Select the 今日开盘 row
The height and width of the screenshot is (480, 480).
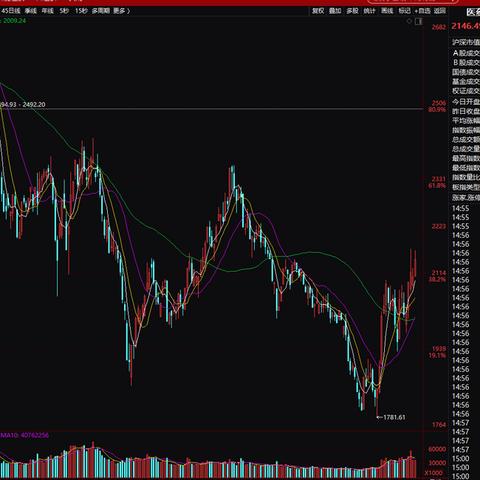(x=466, y=102)
